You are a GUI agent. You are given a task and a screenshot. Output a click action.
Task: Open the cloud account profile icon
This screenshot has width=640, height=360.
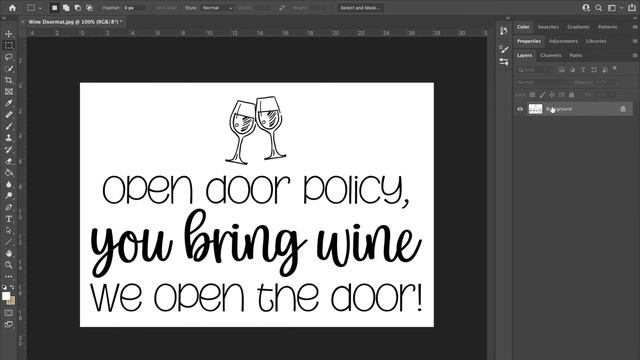[x=586, y=8]
